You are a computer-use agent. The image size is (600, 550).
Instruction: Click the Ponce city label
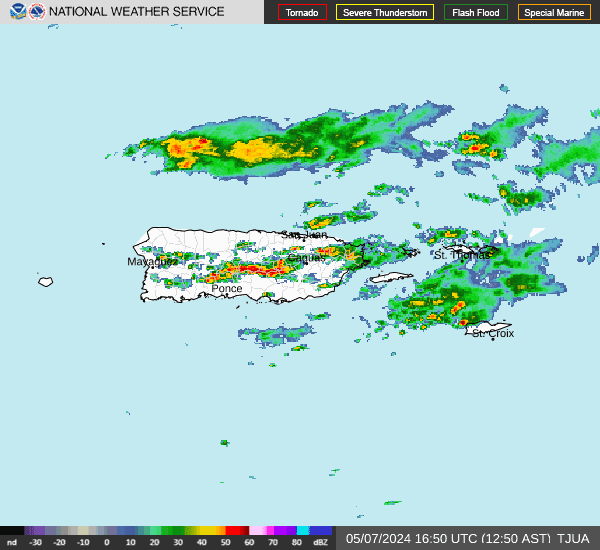(x=227, y=289)
